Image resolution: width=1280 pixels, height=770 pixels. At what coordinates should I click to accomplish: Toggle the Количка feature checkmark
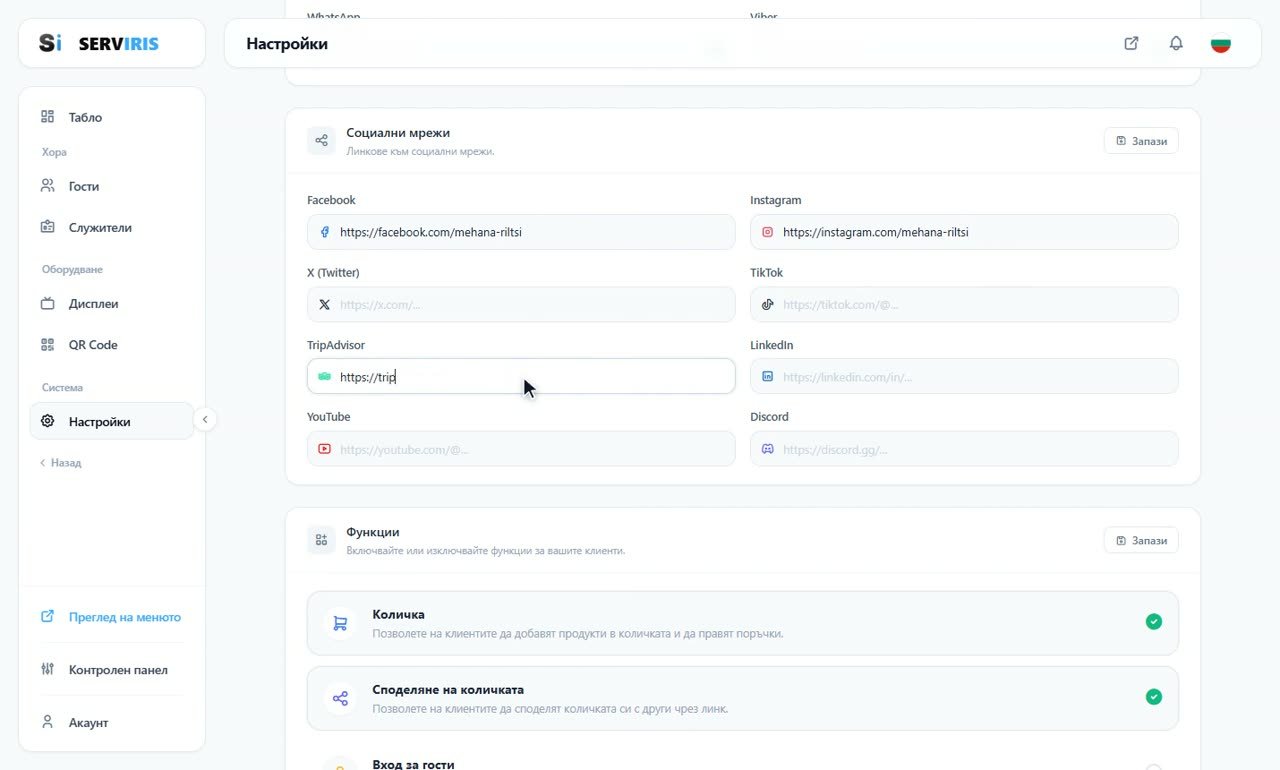pyautogui.click(x=1154, y=622)
